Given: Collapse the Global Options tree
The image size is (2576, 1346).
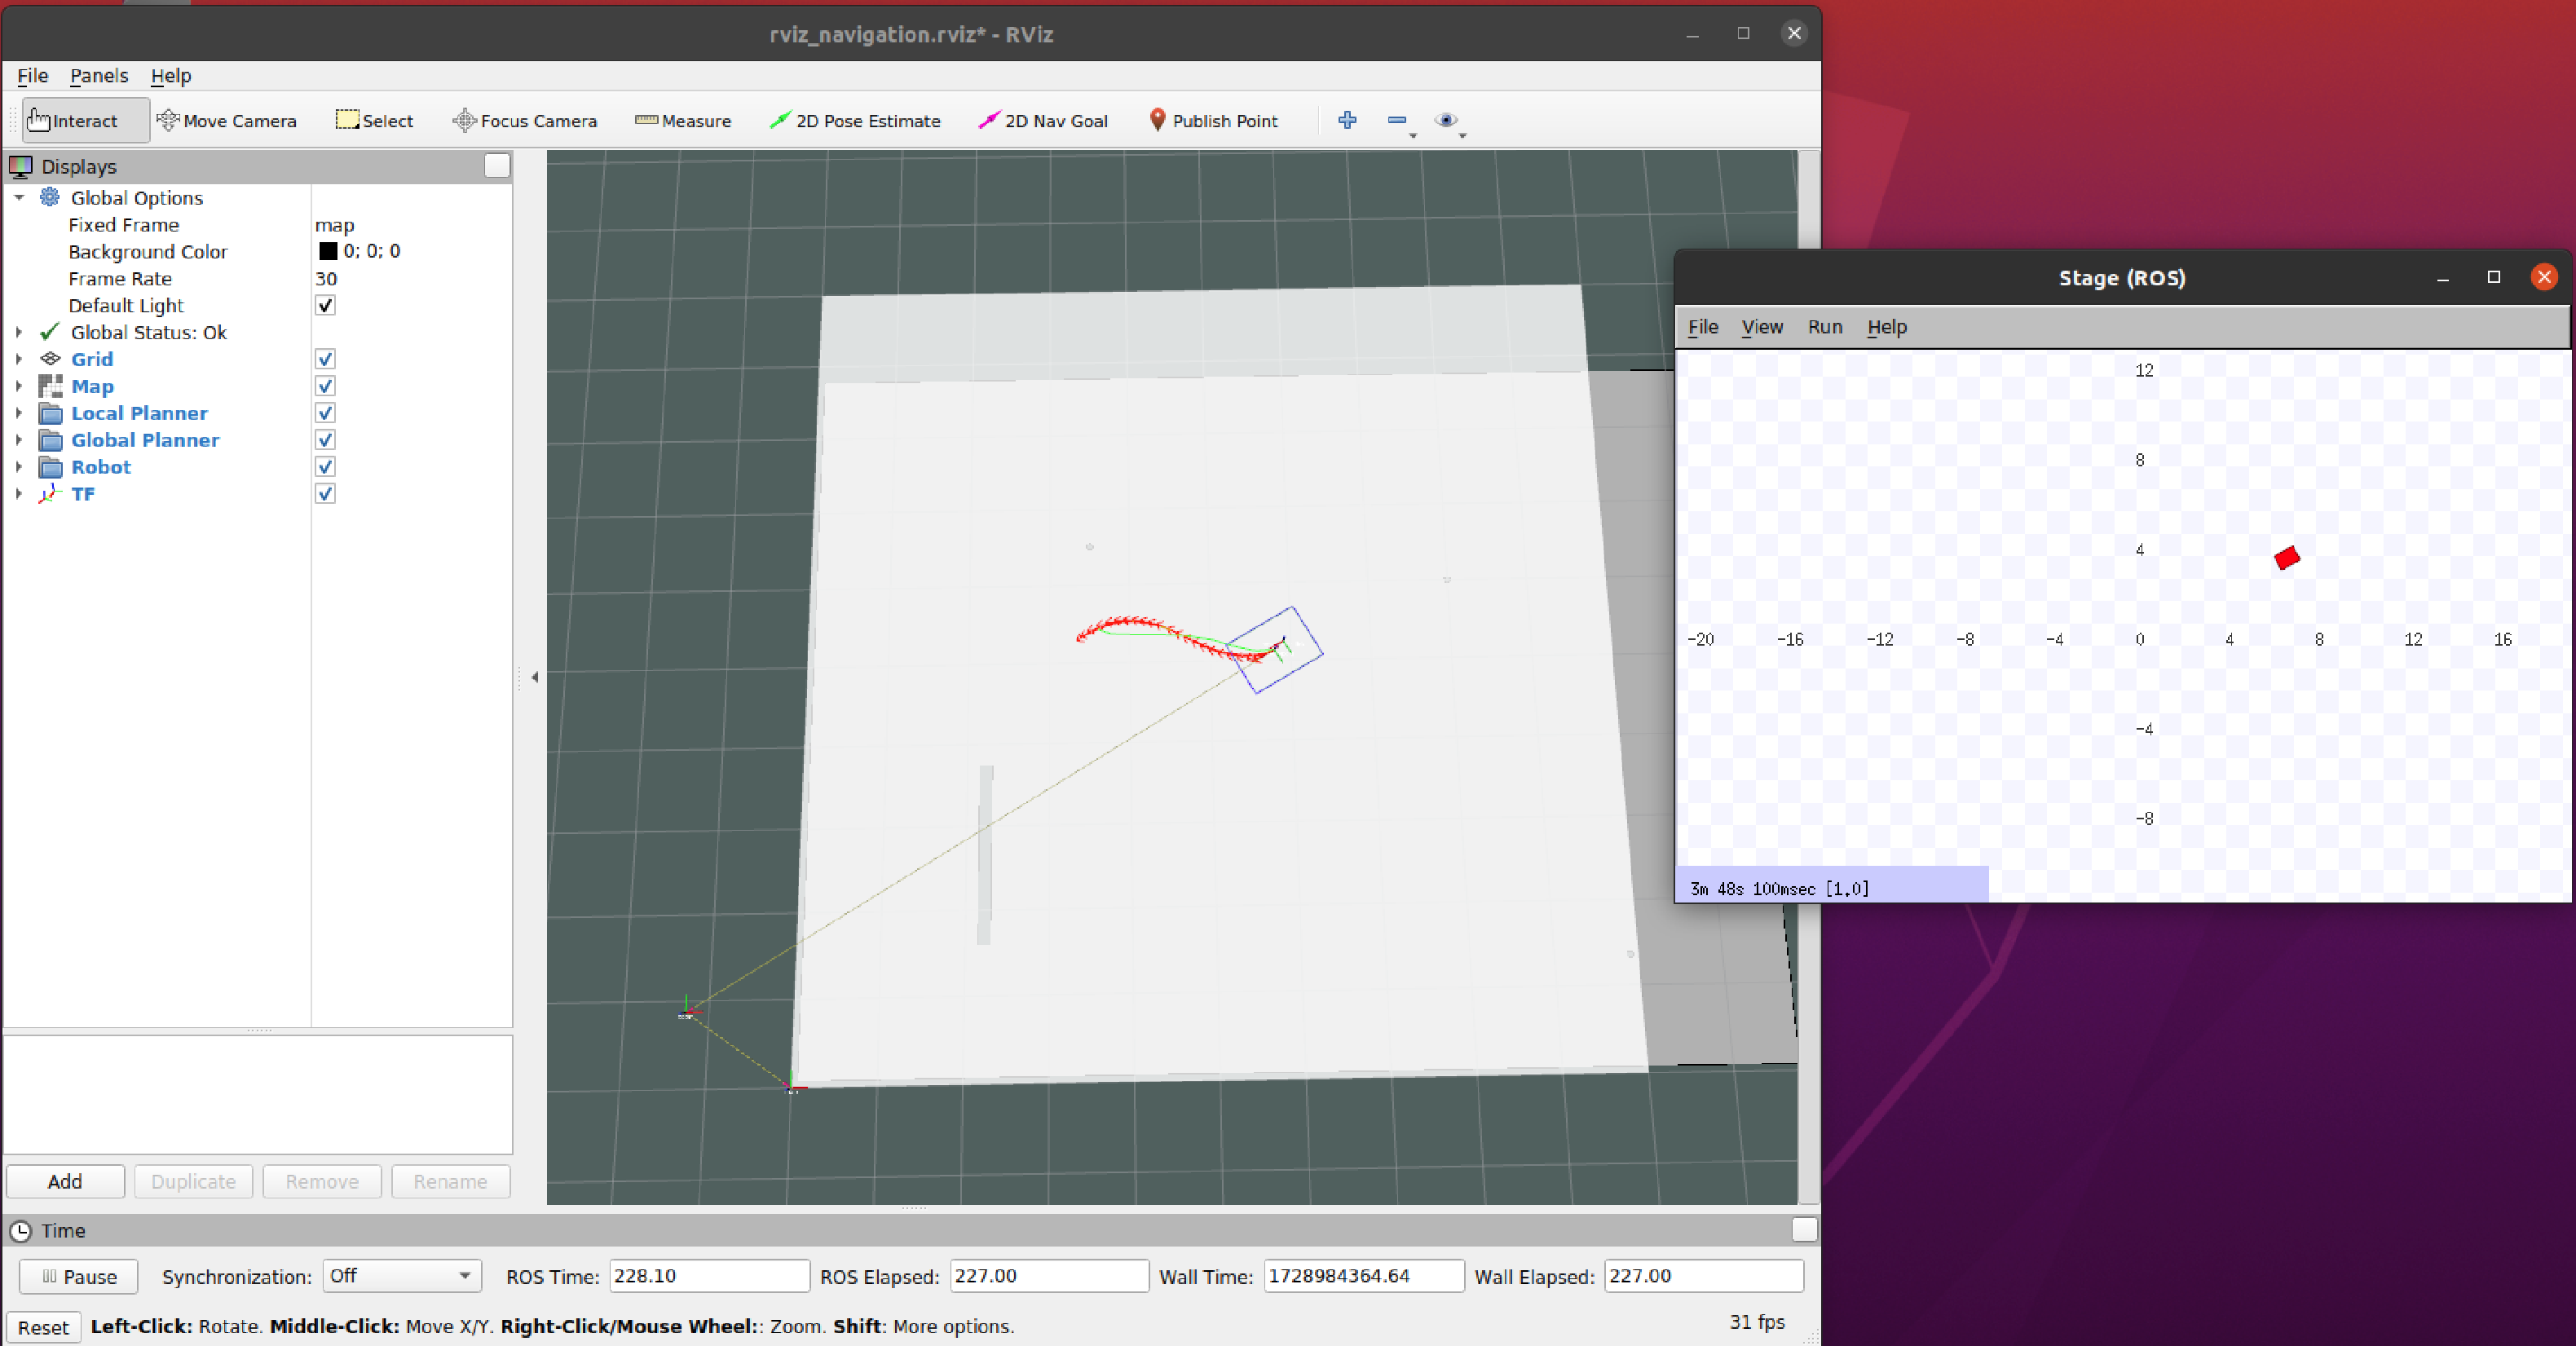Looking at the screenshot, I should click(x=19, y=198).
